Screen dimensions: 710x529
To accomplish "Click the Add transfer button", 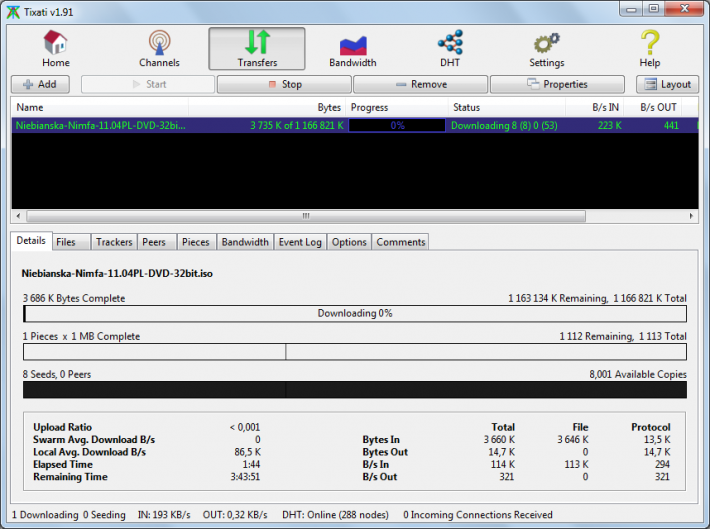I will tap(40, 84).
